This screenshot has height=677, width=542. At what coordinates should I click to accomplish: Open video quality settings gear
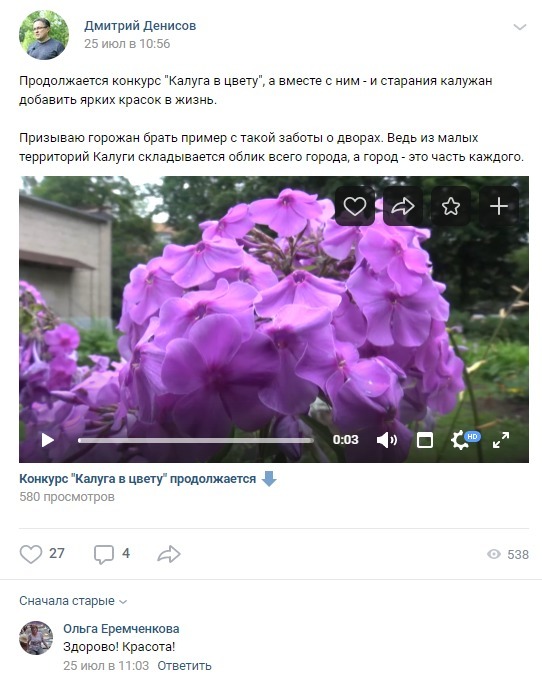(460, 440)
